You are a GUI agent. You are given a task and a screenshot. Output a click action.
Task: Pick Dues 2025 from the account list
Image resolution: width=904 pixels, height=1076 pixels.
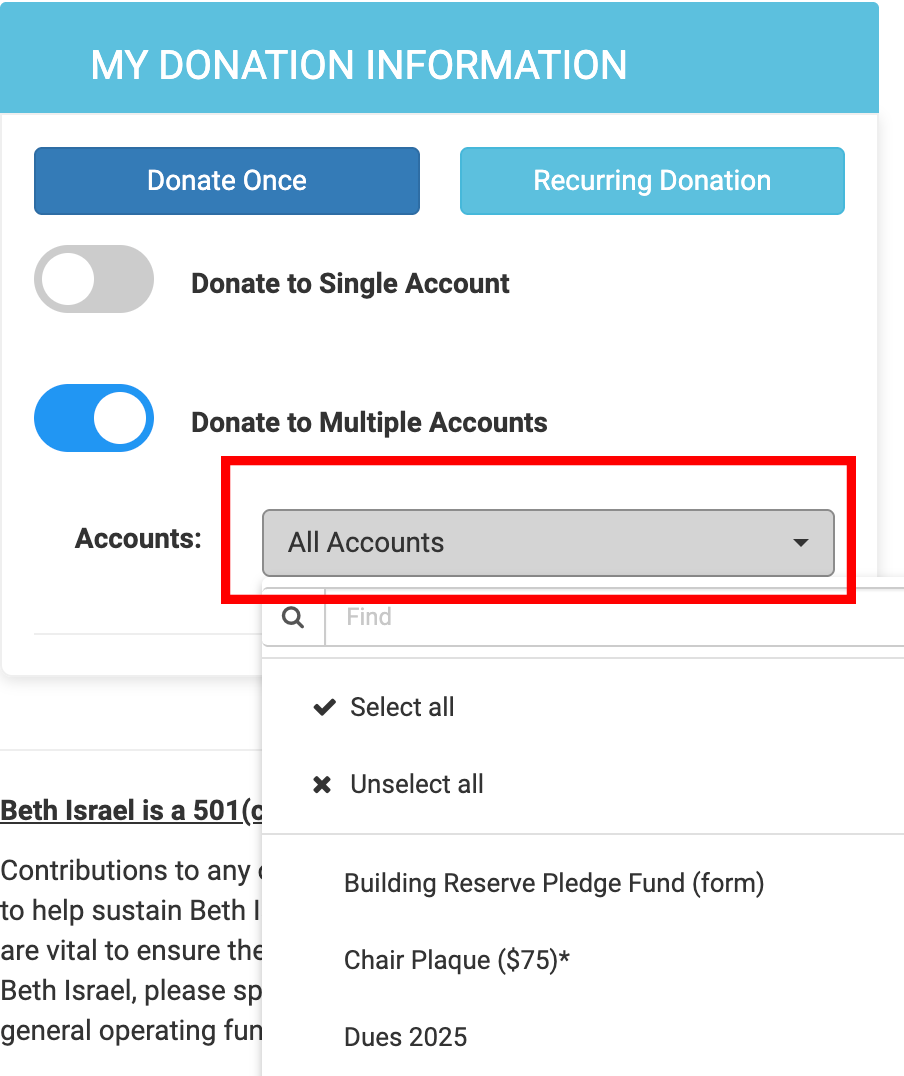pyautogui.click(x=405, y=1037)
